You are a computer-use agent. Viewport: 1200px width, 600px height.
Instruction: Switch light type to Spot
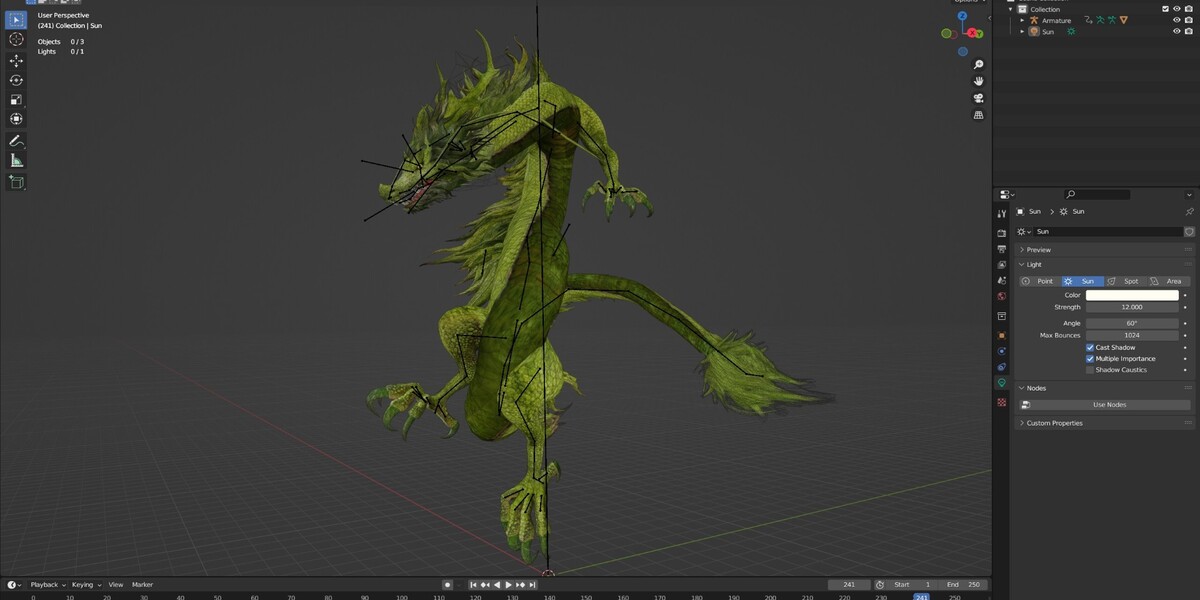tap(1125, 281)
